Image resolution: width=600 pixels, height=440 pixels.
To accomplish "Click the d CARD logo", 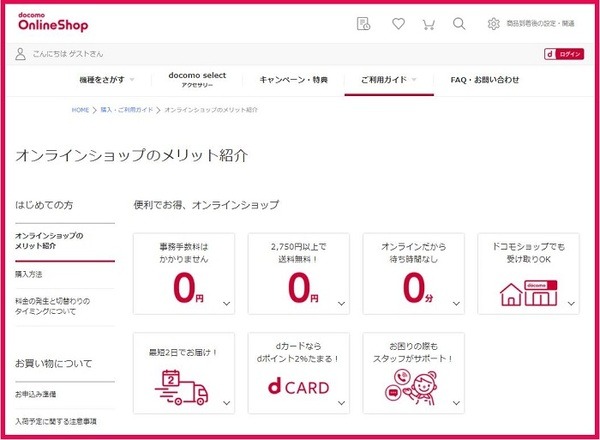I will click(298, 386).
